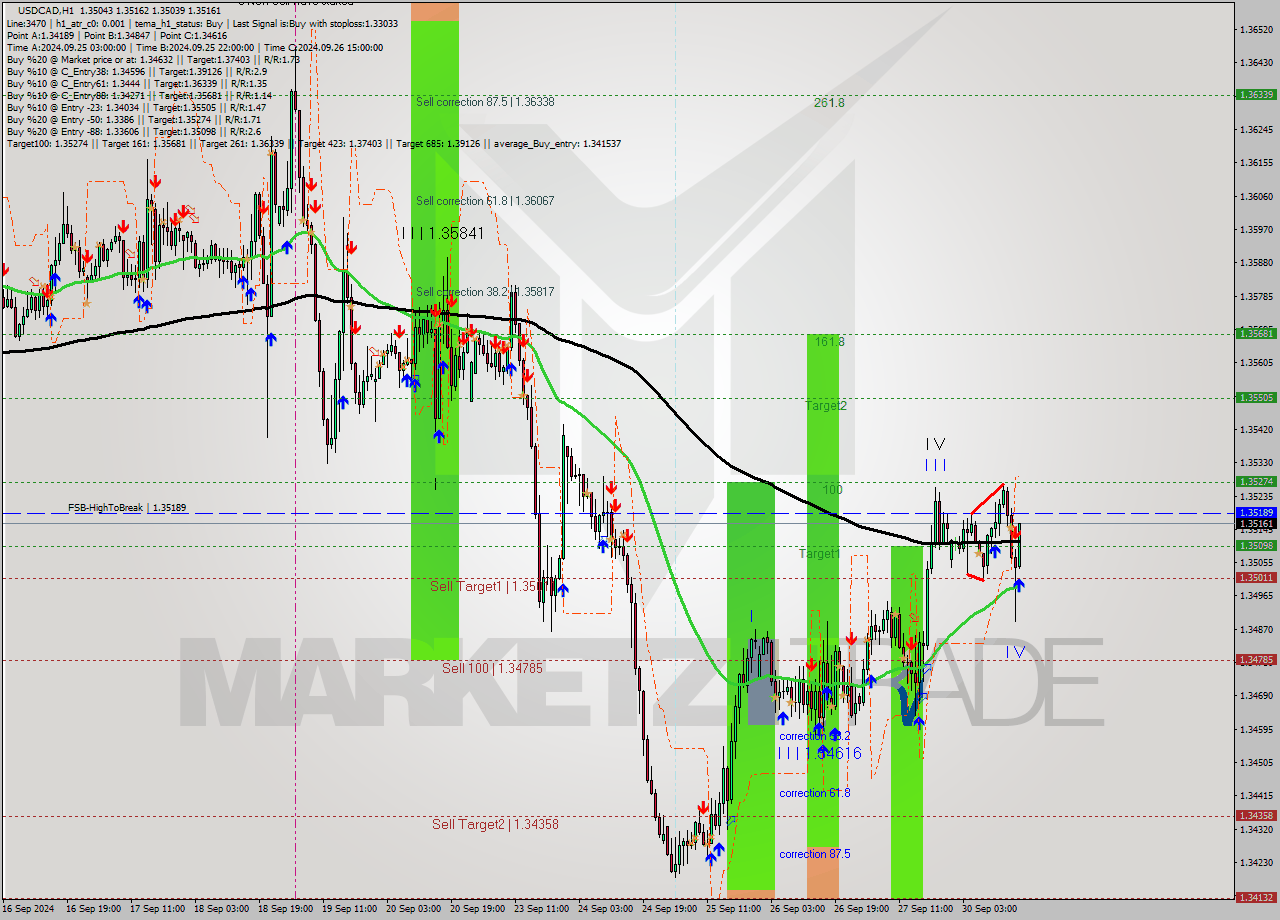
Task: Click the green 1.35681 price tag
Action: coord(1256,333)
